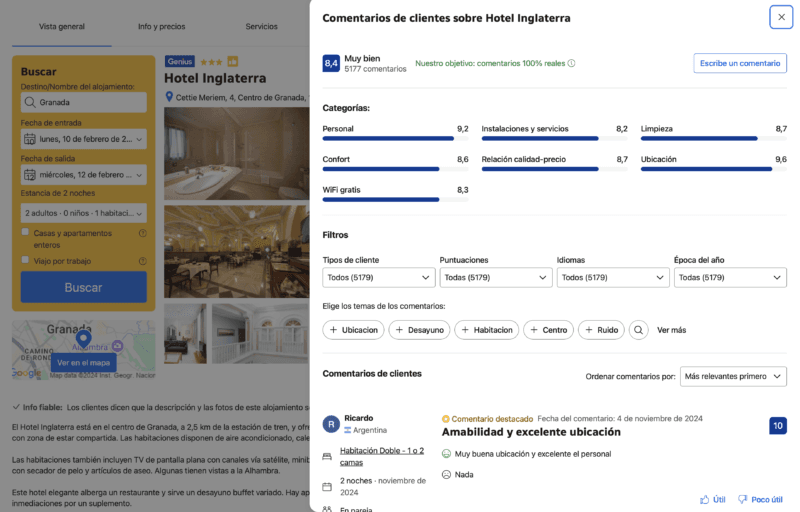Click the Genius badge
The height and width of the screenshot is (512, 800).
pos(180,62)
